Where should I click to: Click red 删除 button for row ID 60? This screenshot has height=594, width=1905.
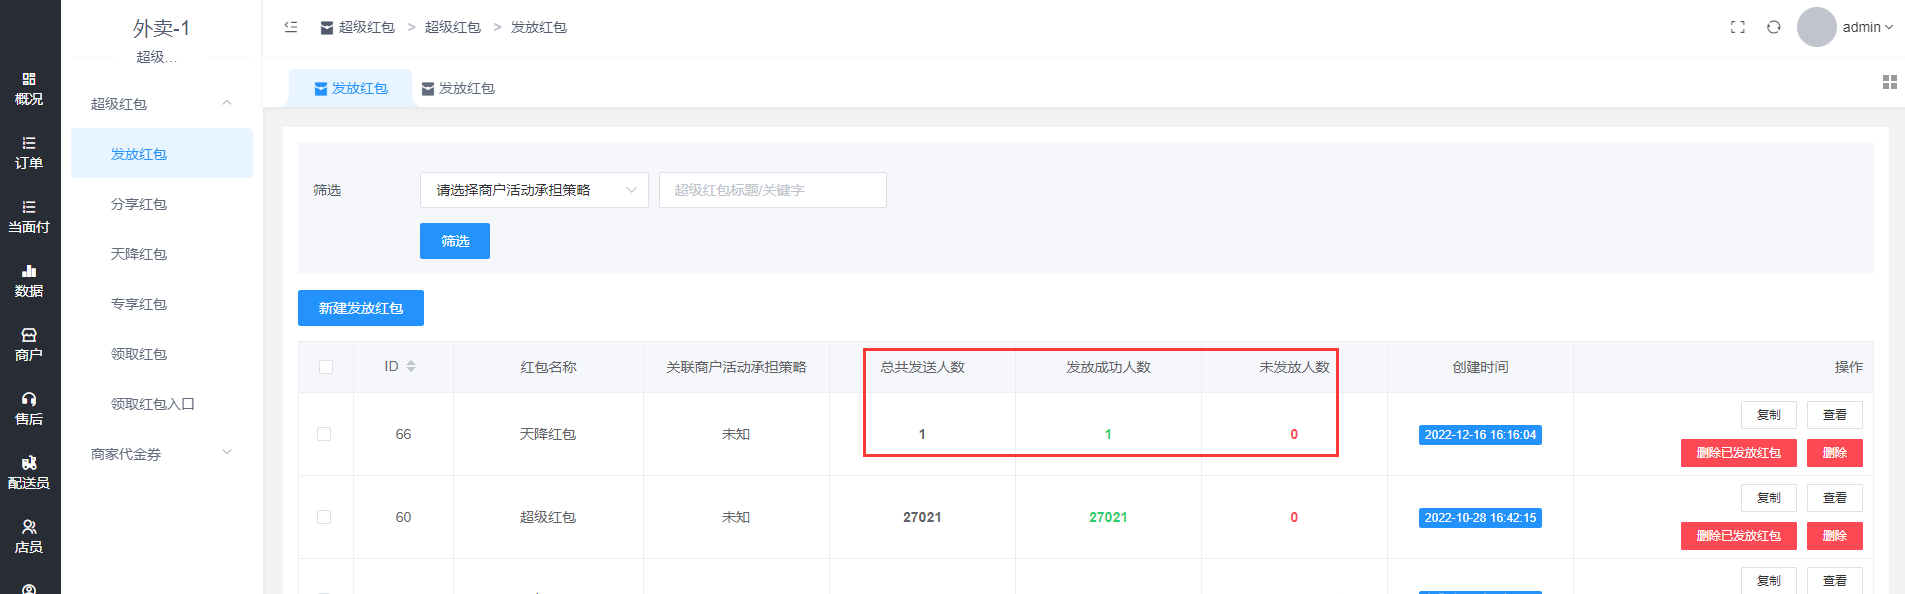[1835, 536]
